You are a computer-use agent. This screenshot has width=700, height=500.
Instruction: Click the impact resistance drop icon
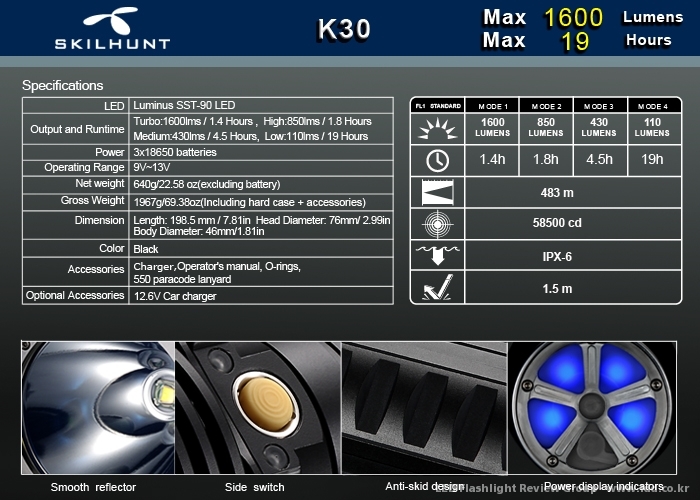tap(437, 288)
